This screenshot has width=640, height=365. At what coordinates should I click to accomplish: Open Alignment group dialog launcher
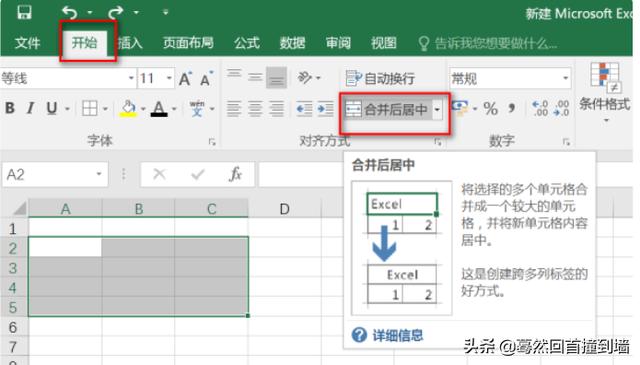tap(438, 142)
